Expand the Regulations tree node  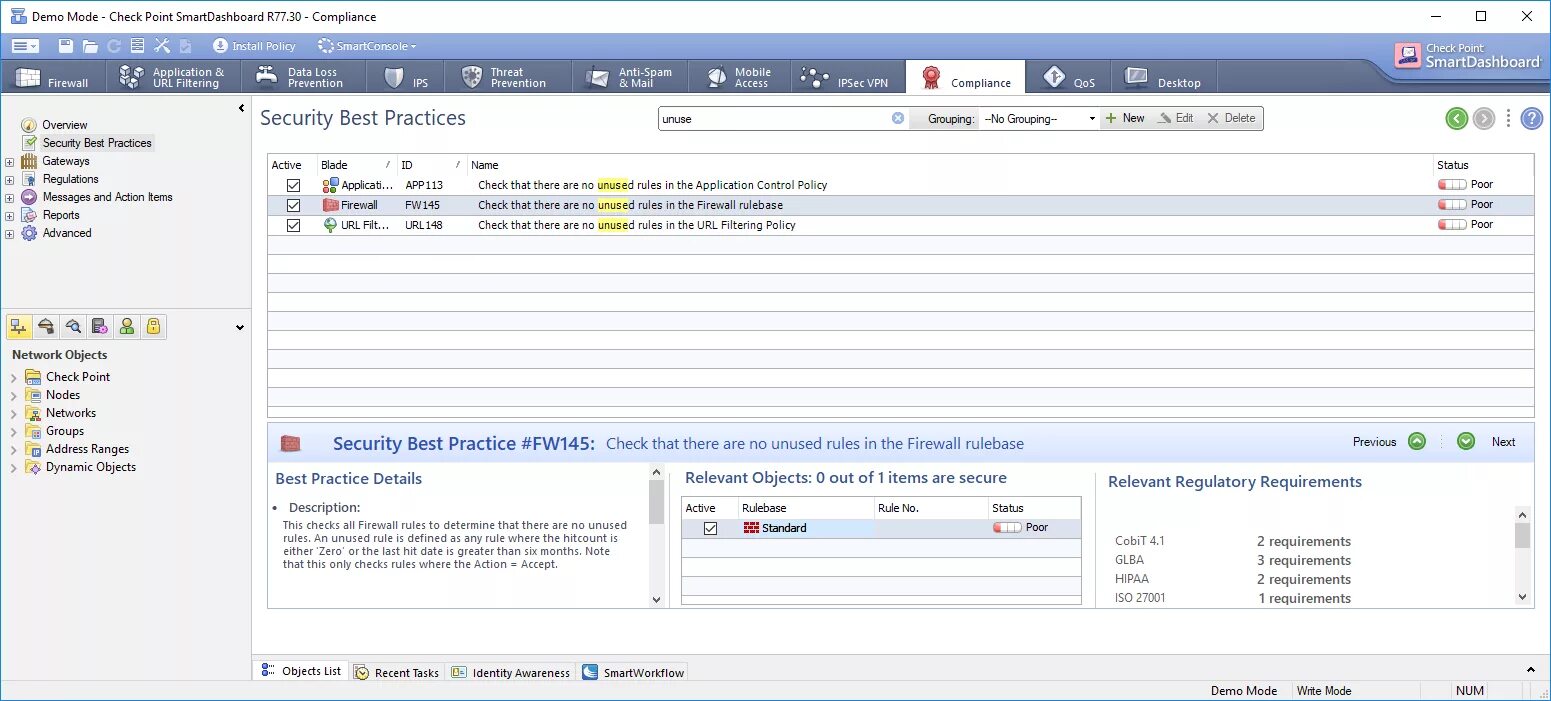click(10, 179)
